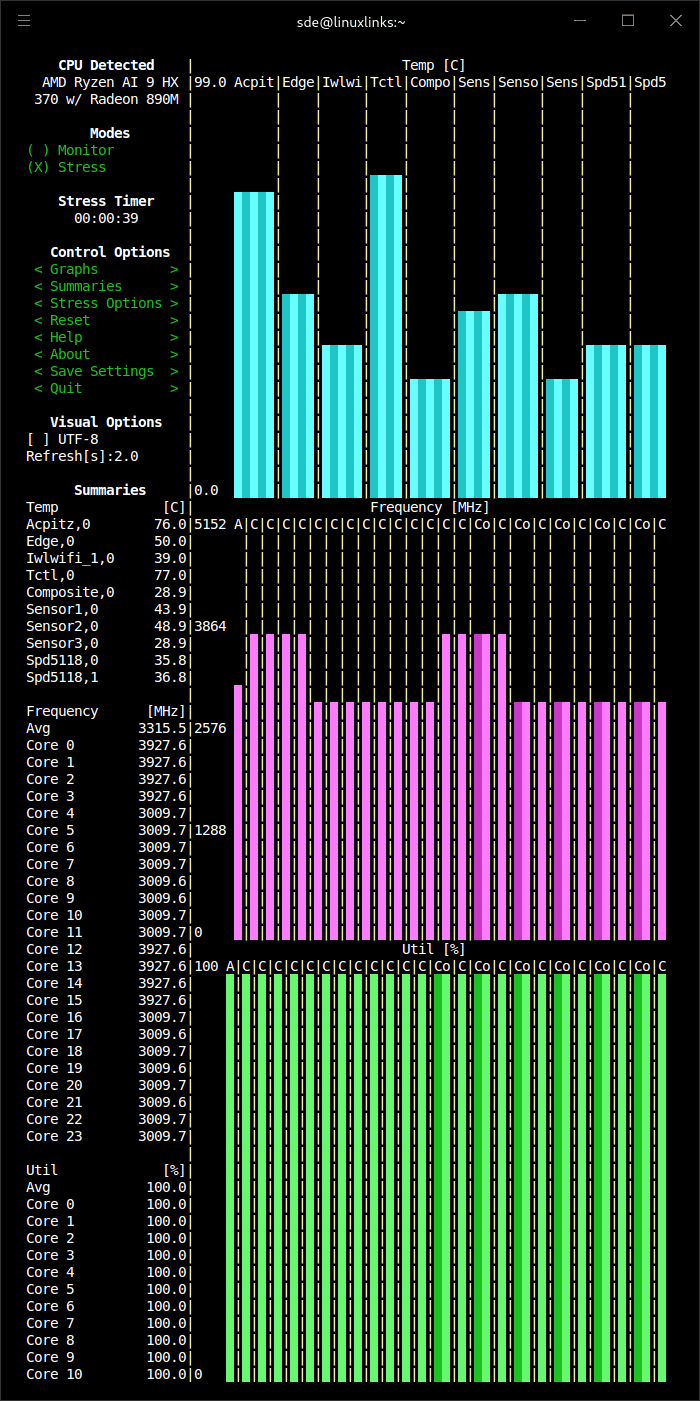Screen dimensions: 700x1401
Task: Quit the s-tui application
Action: coord(66,388)
